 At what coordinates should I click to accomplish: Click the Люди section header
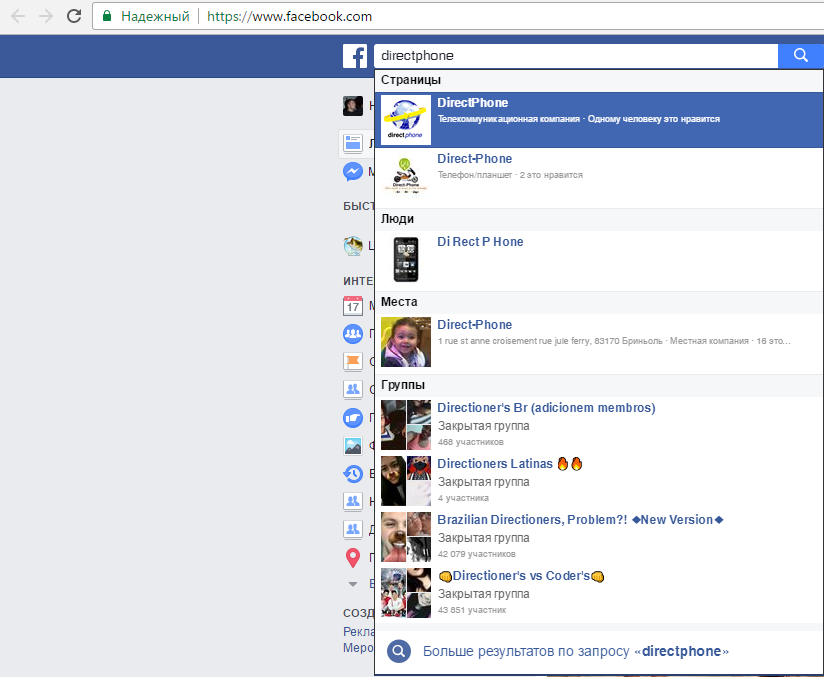coord(397,219)
